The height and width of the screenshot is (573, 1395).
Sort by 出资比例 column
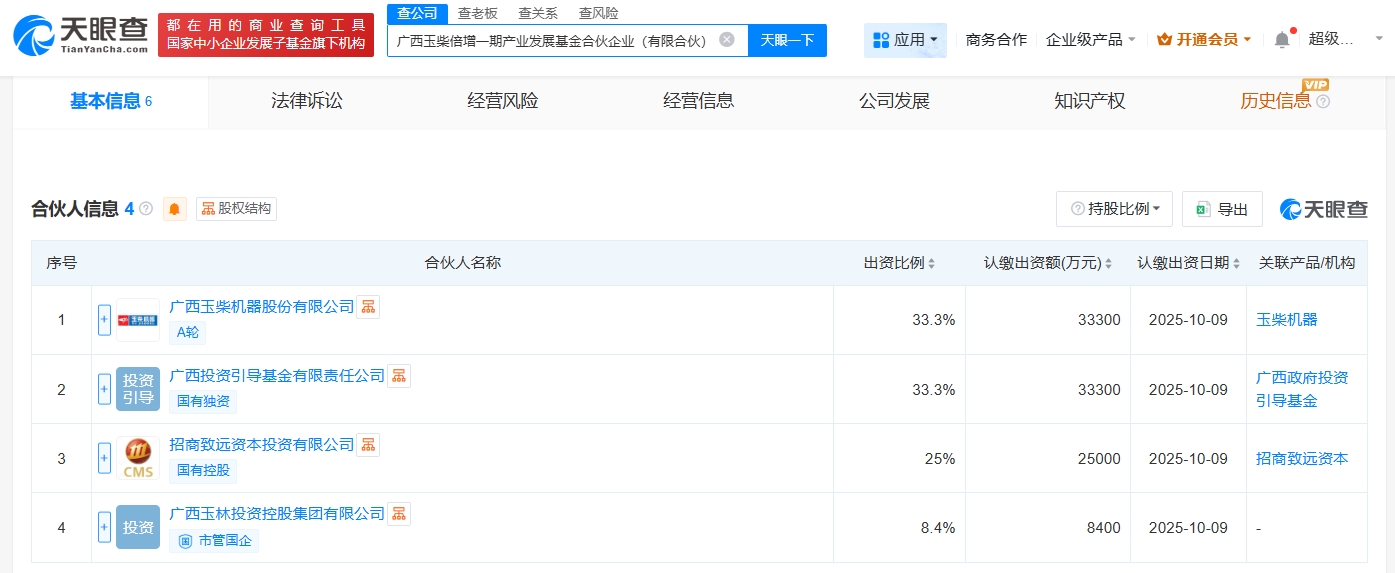click(931, 264)
